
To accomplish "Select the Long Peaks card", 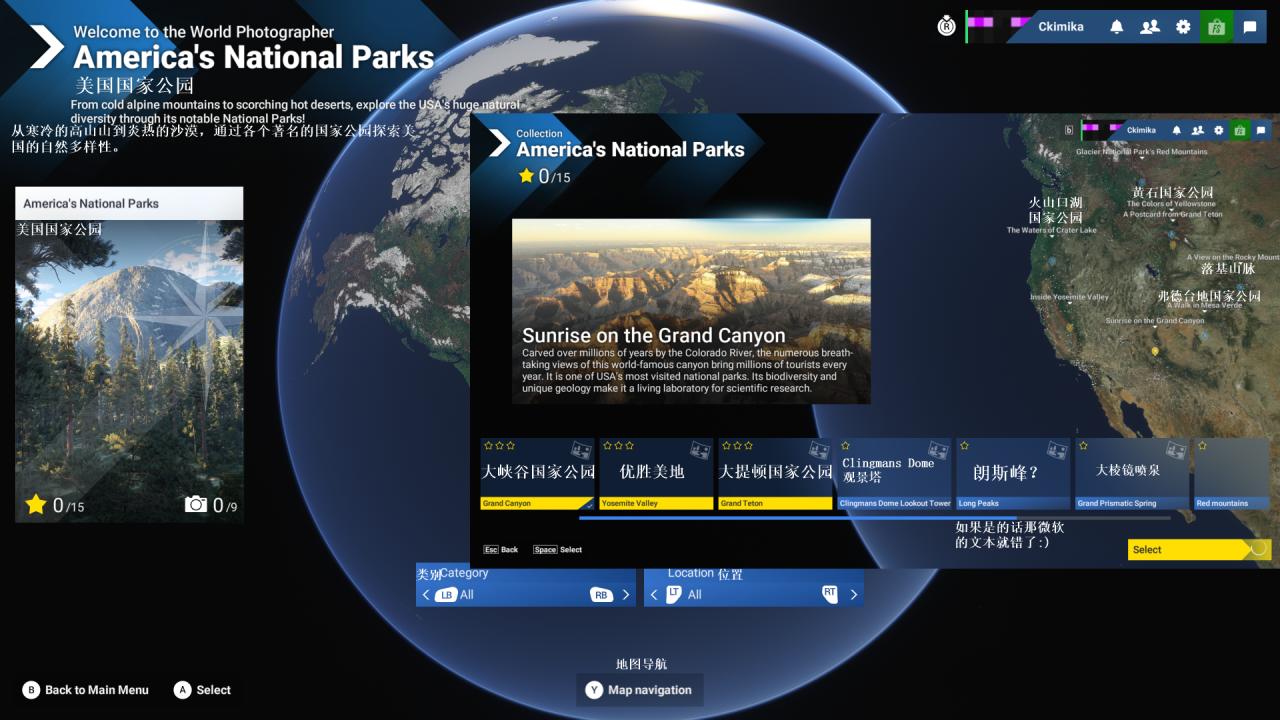I will pyautogui.click(x=1013, y=474).
